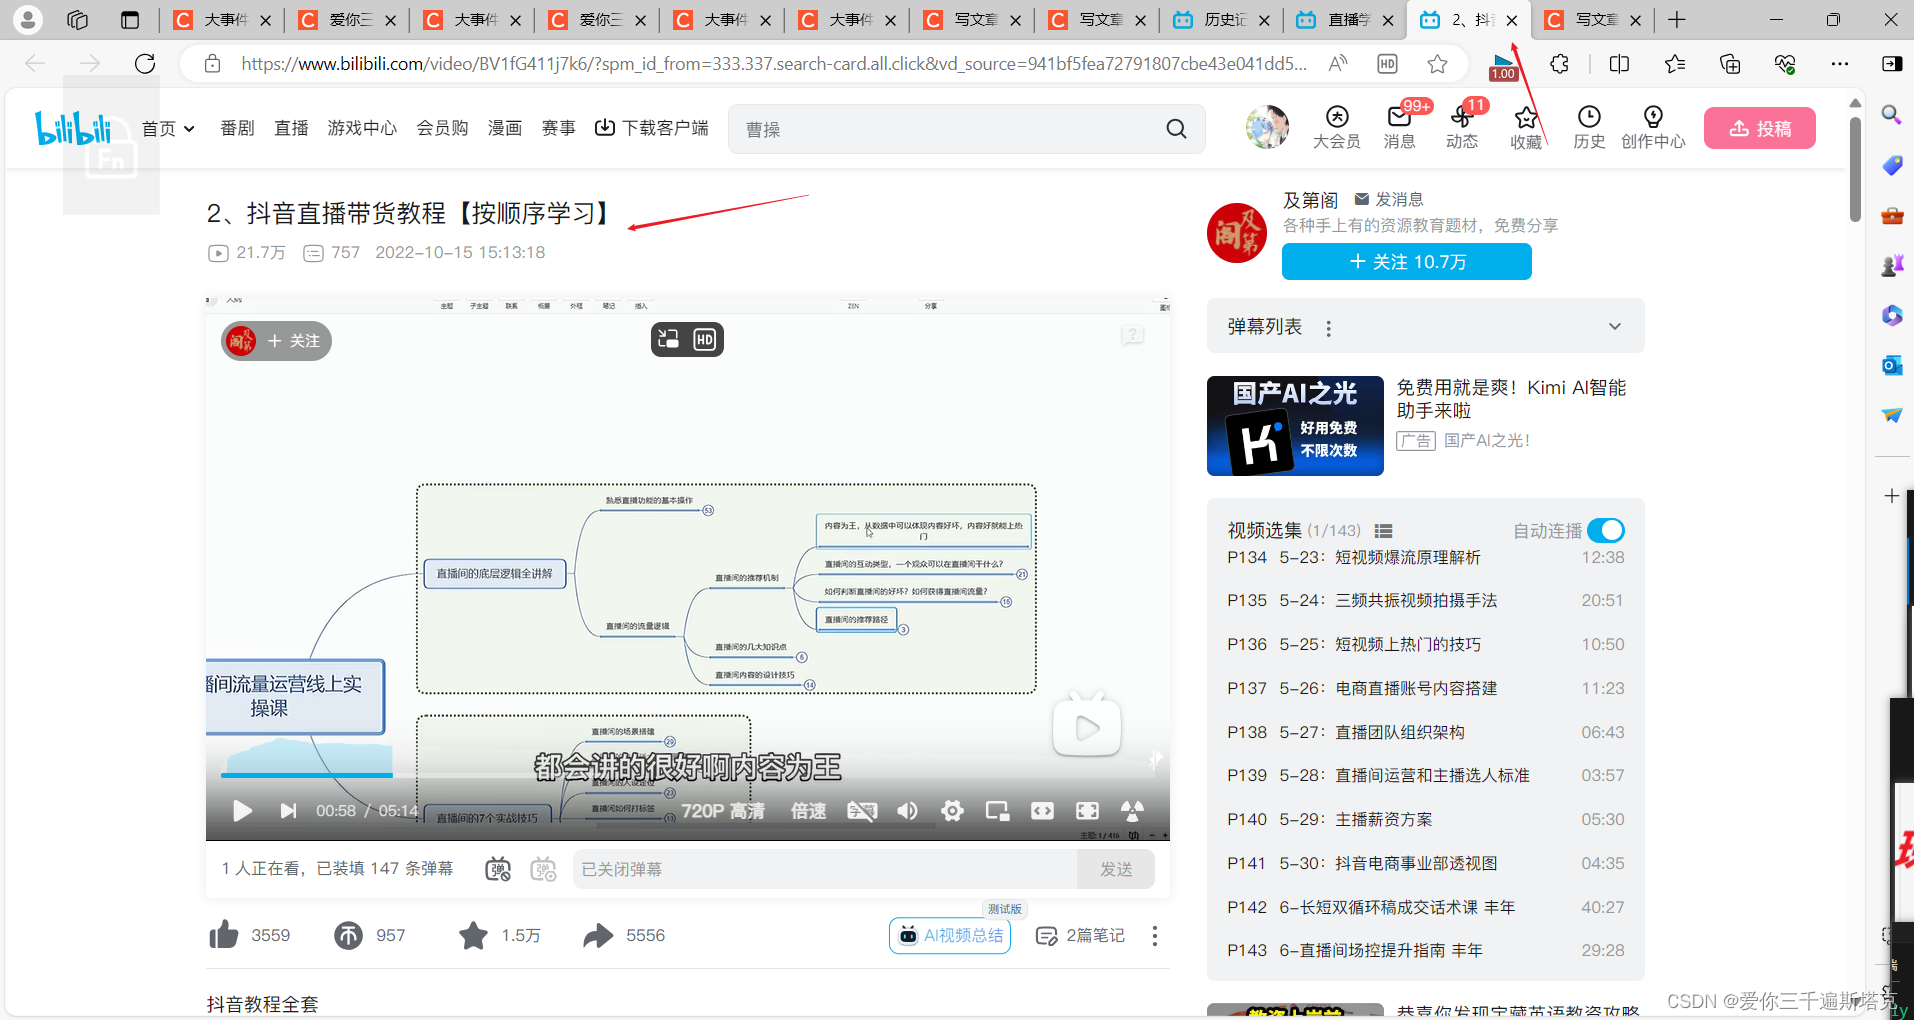The image size is (1914, 1020).
Task: Open 弹幕列表 options dots
Action: coord(1328,328)
